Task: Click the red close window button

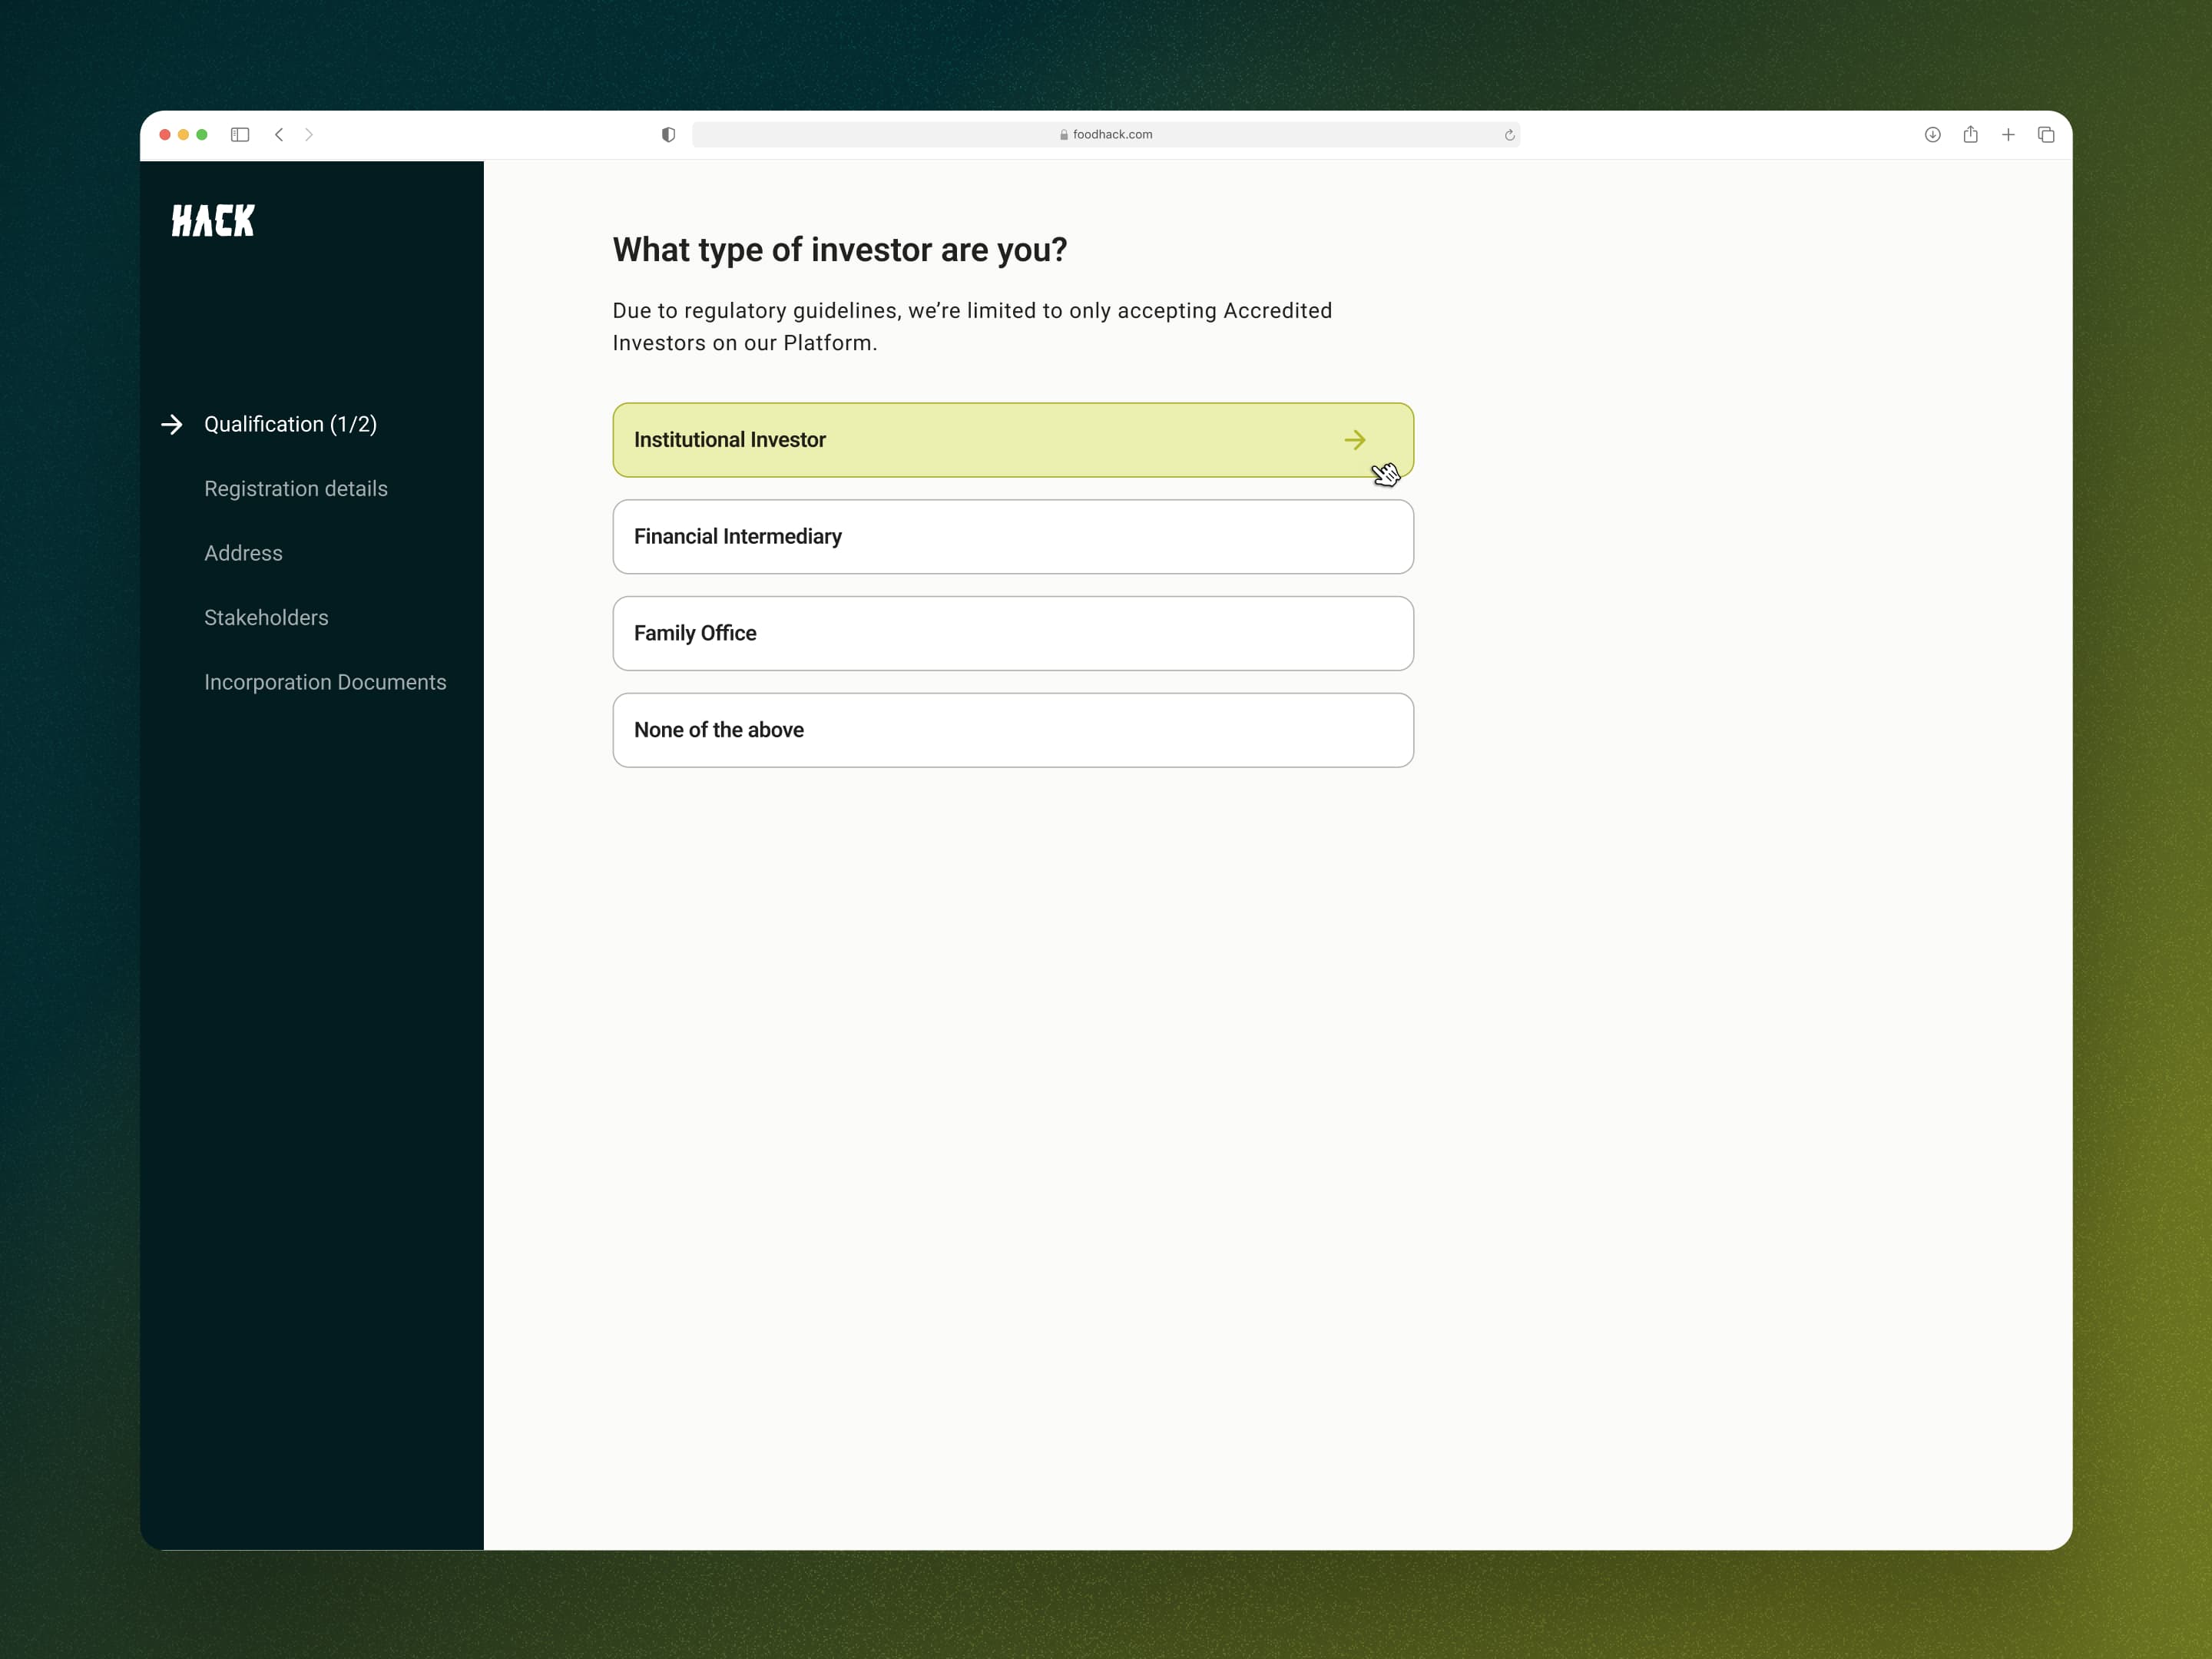Action: pyautogui.click(x=165, y=134)
